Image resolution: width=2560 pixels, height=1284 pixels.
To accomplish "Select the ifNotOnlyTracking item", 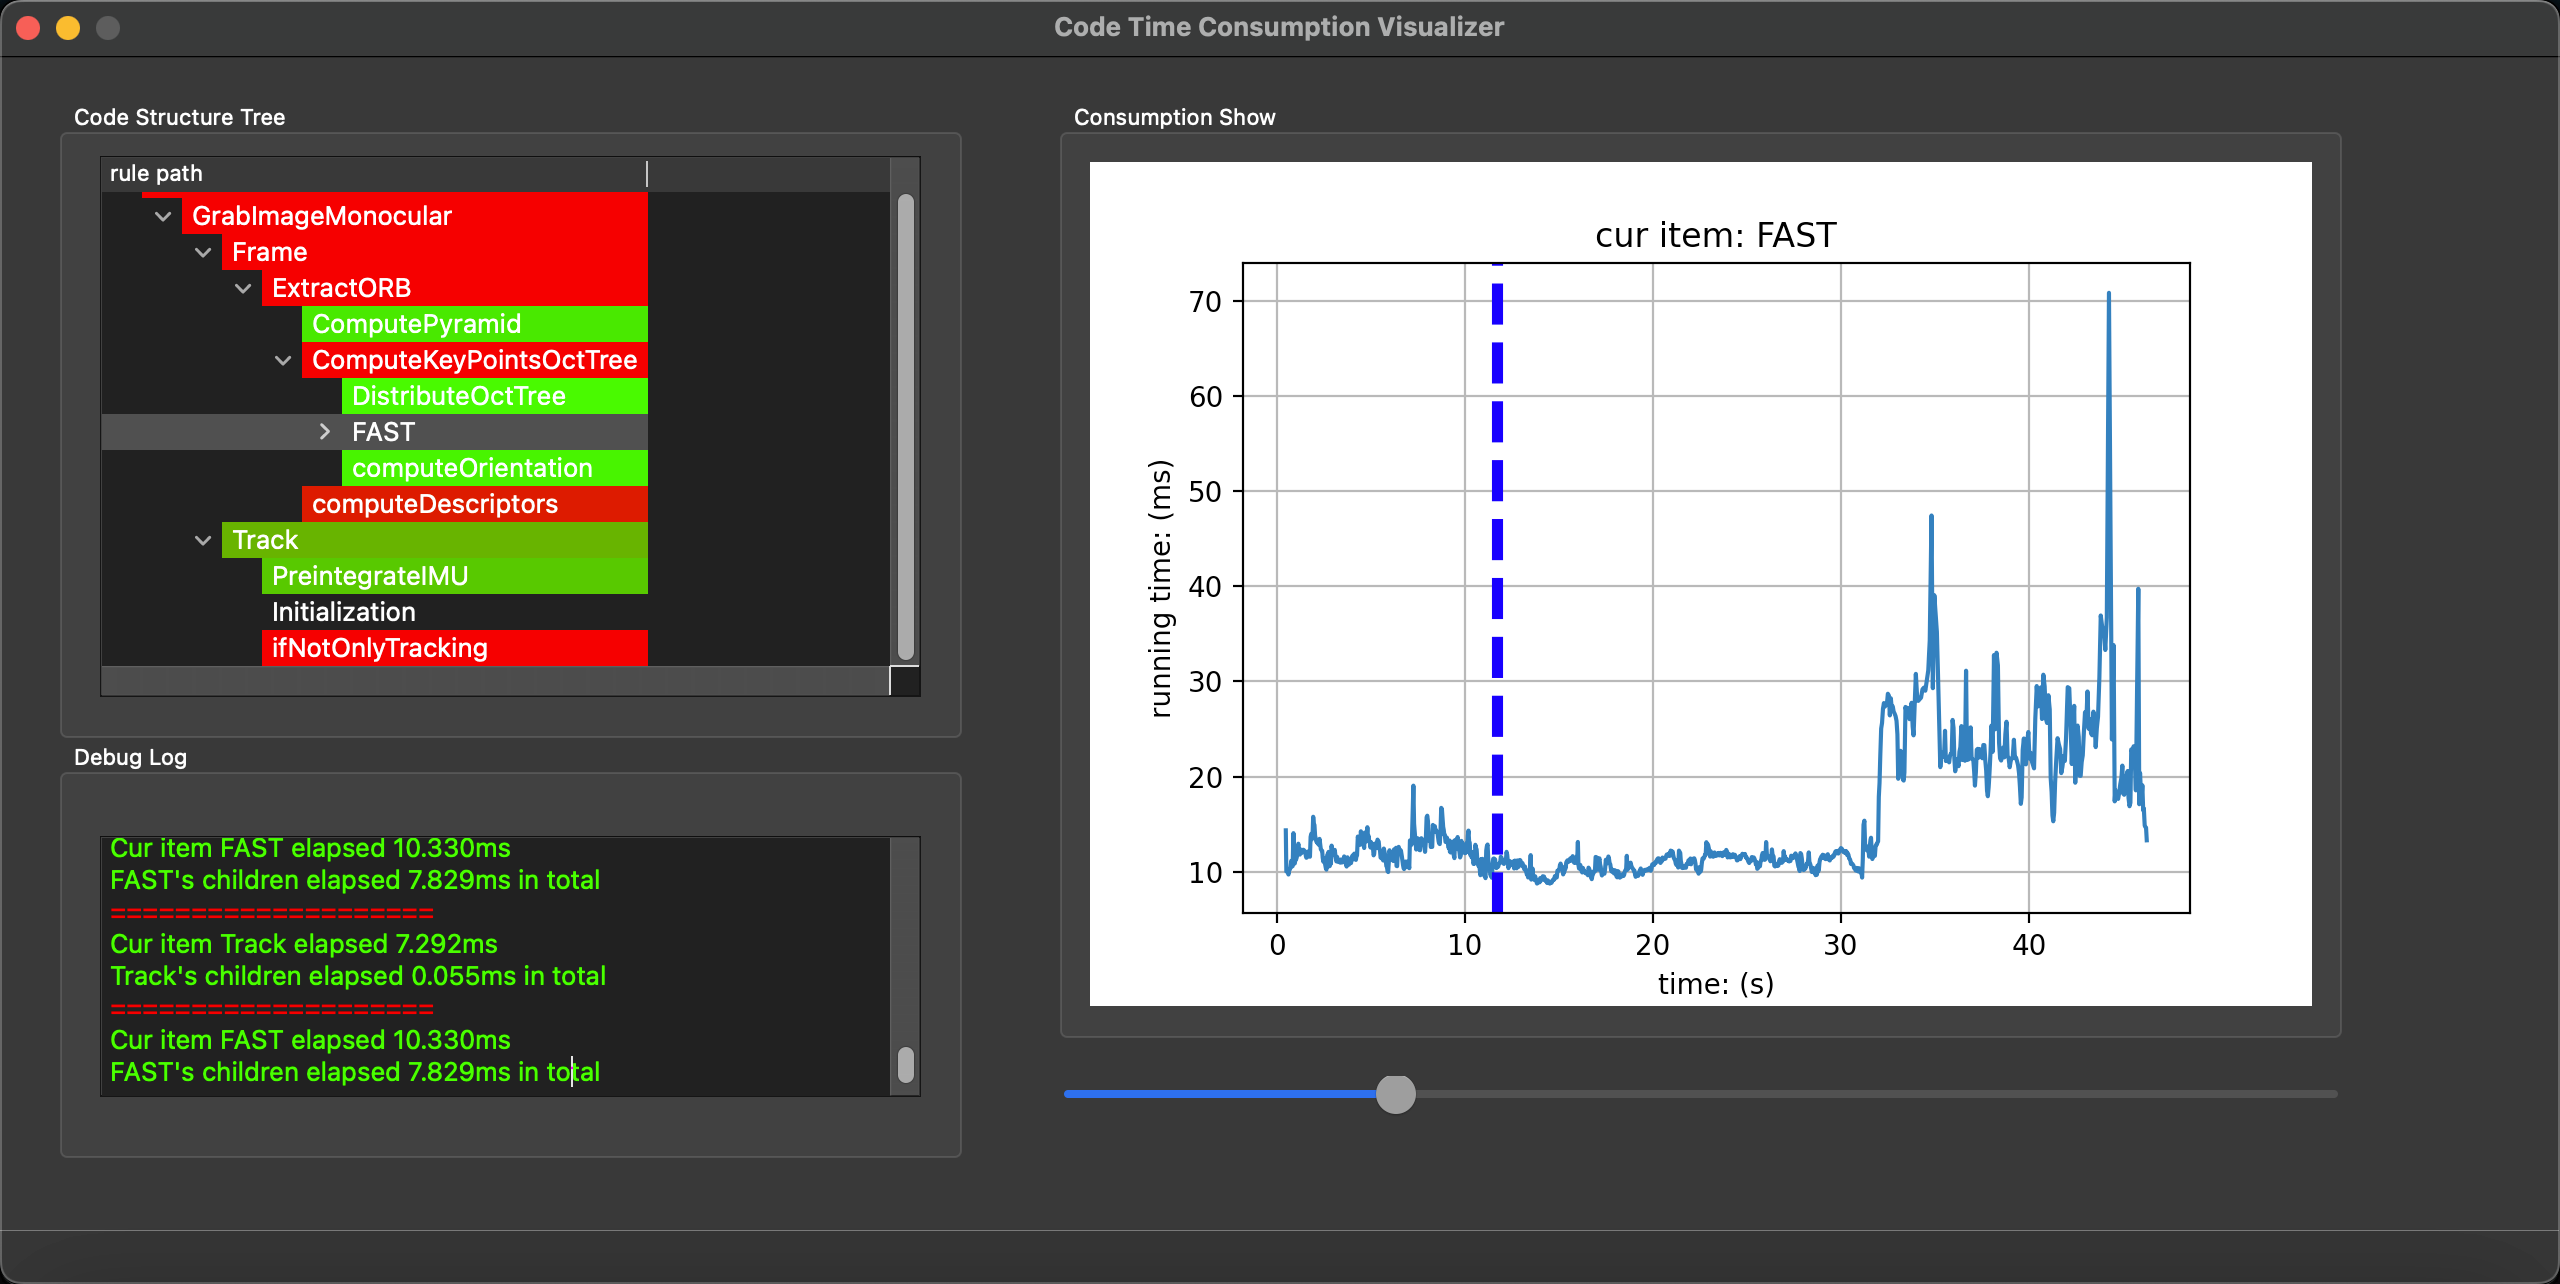I will coord(455,648).
